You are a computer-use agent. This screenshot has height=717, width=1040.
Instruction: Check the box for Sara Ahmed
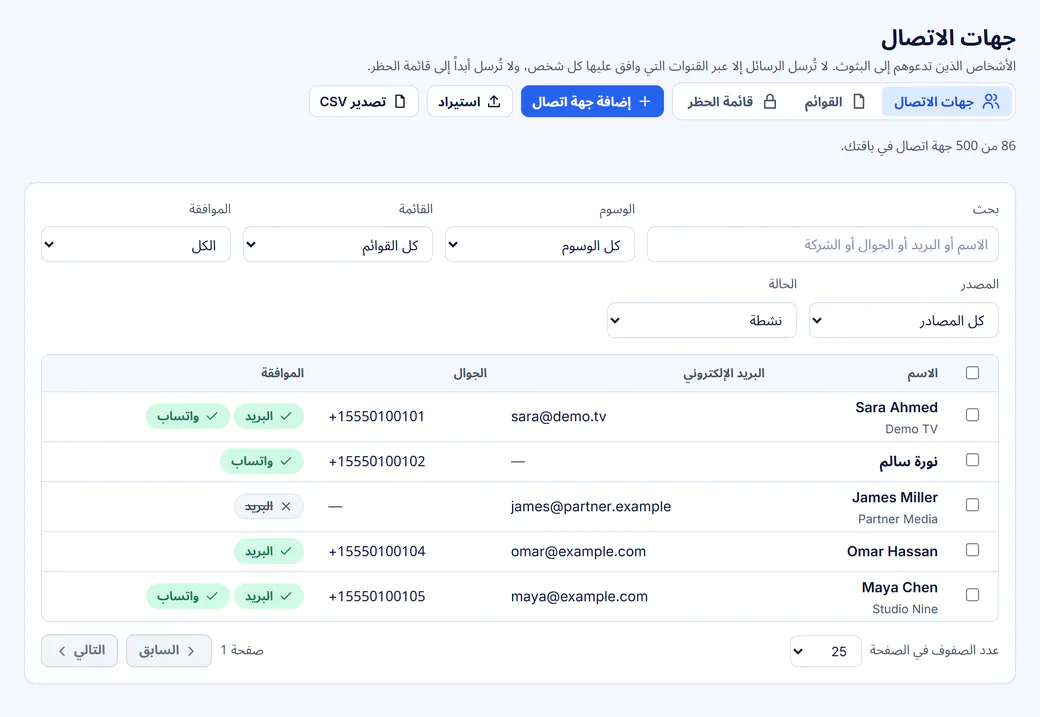tap(972, 415)
